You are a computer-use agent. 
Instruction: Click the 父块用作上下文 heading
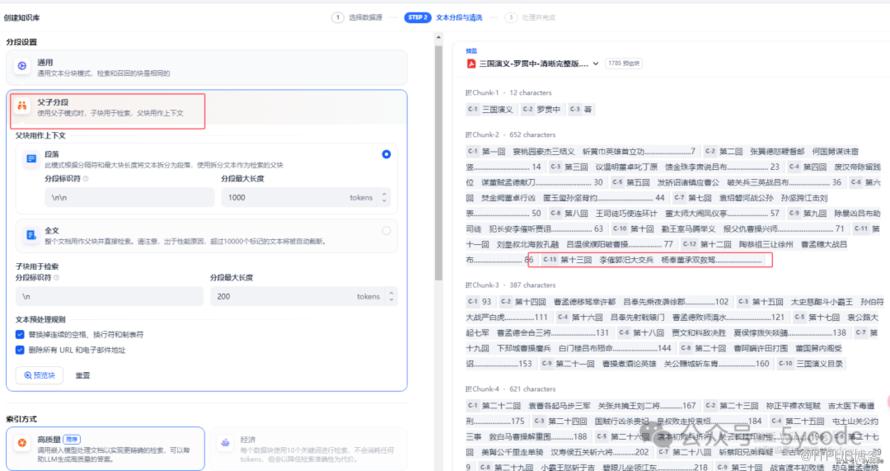40,136
